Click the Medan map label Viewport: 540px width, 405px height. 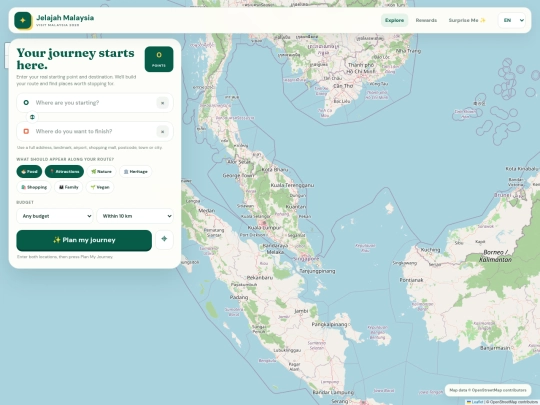coord(207,210)
